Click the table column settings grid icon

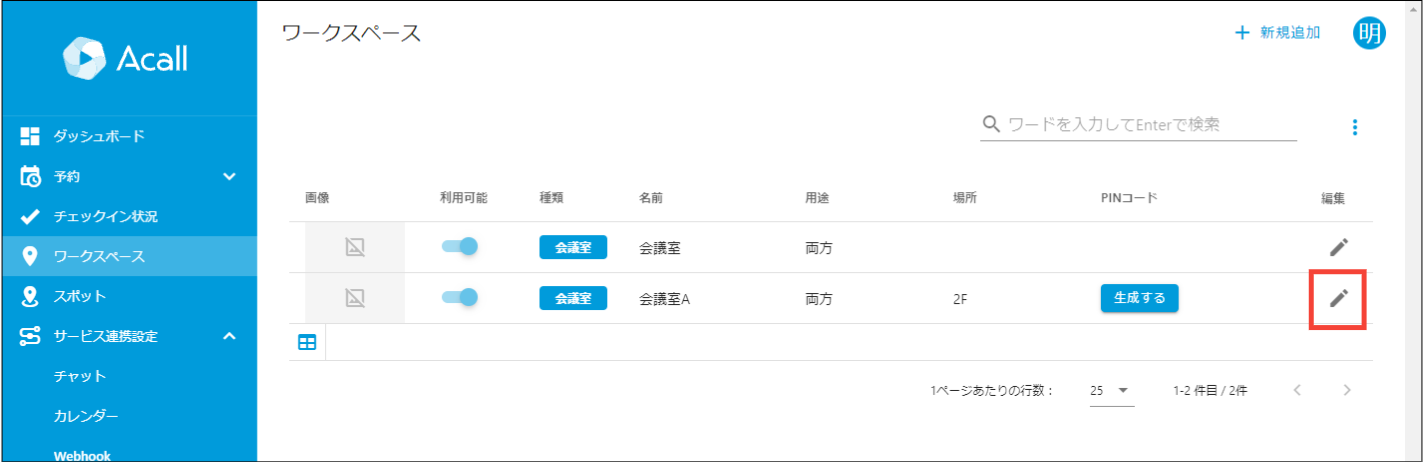pyautogui.click(x=307, y=343)
